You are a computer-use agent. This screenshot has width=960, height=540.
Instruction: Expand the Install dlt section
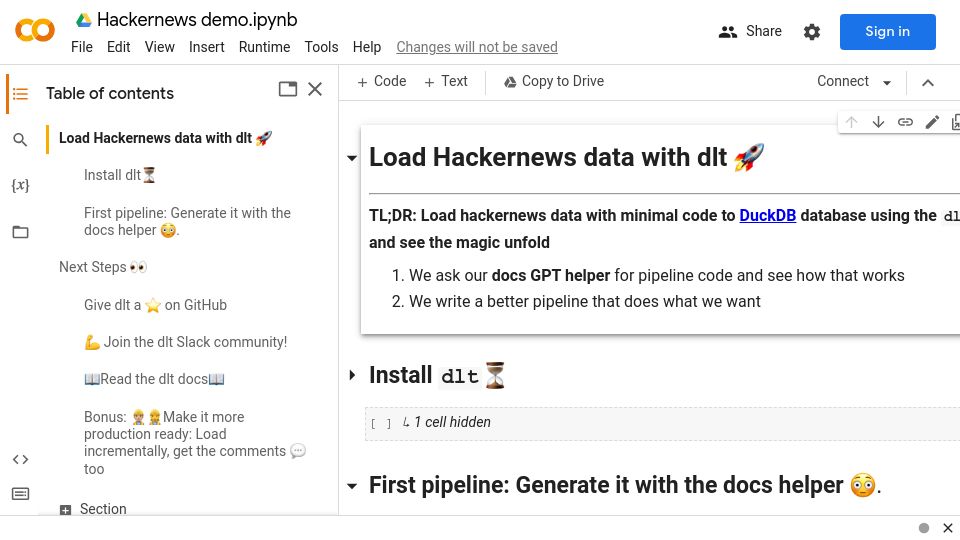tap(352, 375)
